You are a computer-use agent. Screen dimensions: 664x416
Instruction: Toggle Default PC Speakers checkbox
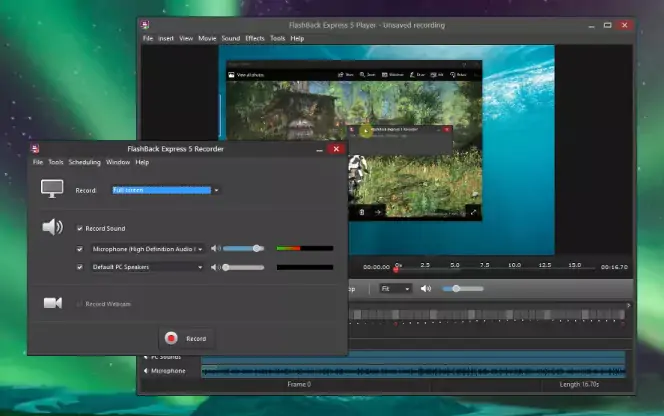[x=80, y=267]
